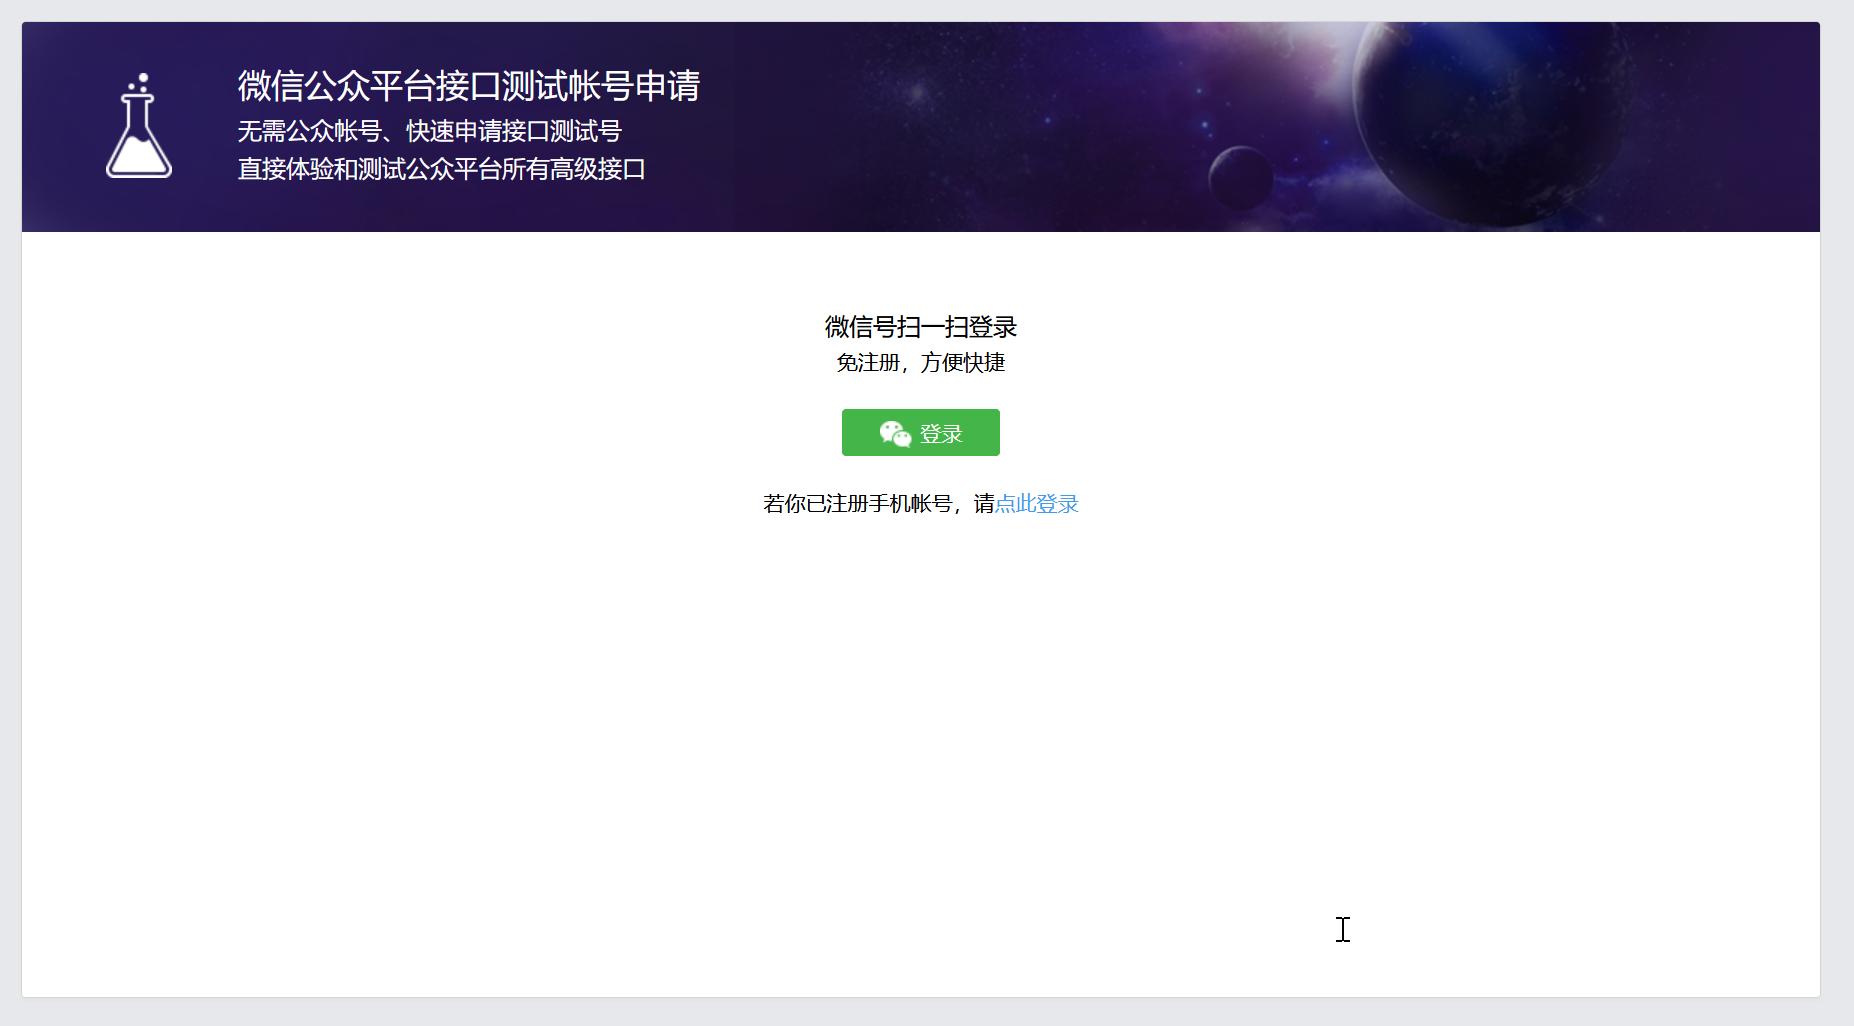
Task: Click the 微信公众平台接口测试帐号申请 page title
Action: [x=468, y=87]
